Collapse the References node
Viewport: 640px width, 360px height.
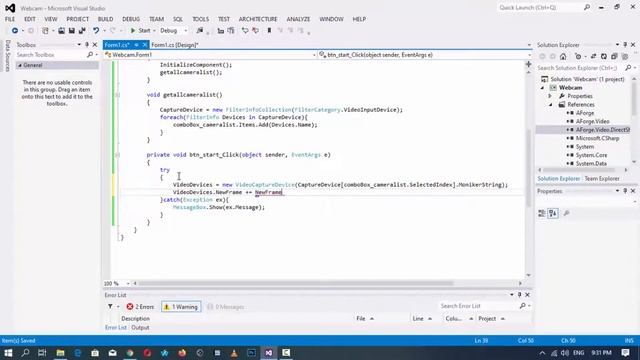pyautogui.click(x=550, y=105)
